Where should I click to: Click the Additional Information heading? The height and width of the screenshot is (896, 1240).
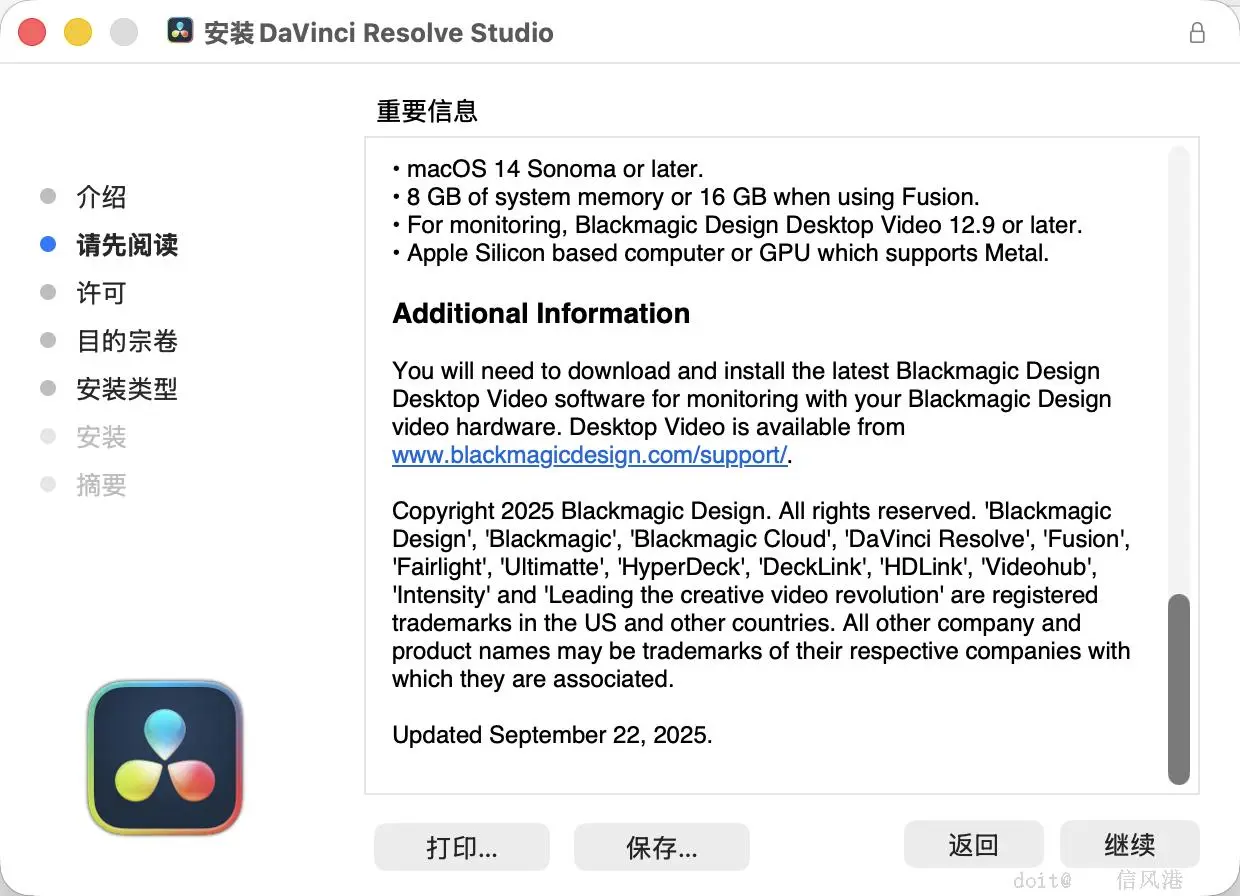pyautogui.click(x=541, y=313)
